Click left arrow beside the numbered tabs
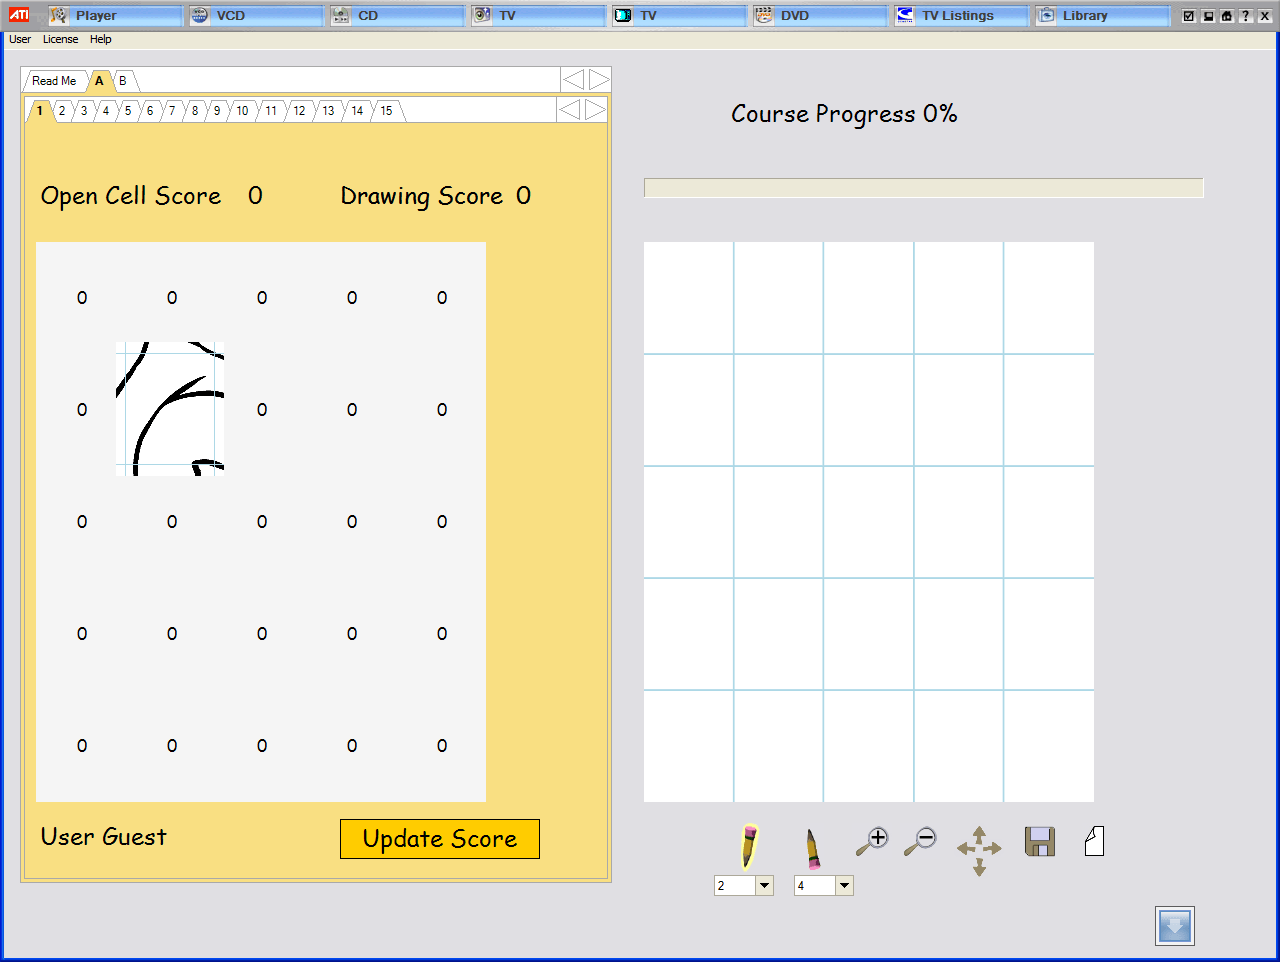The image size is (1280, 962). [x=569, y=109]
